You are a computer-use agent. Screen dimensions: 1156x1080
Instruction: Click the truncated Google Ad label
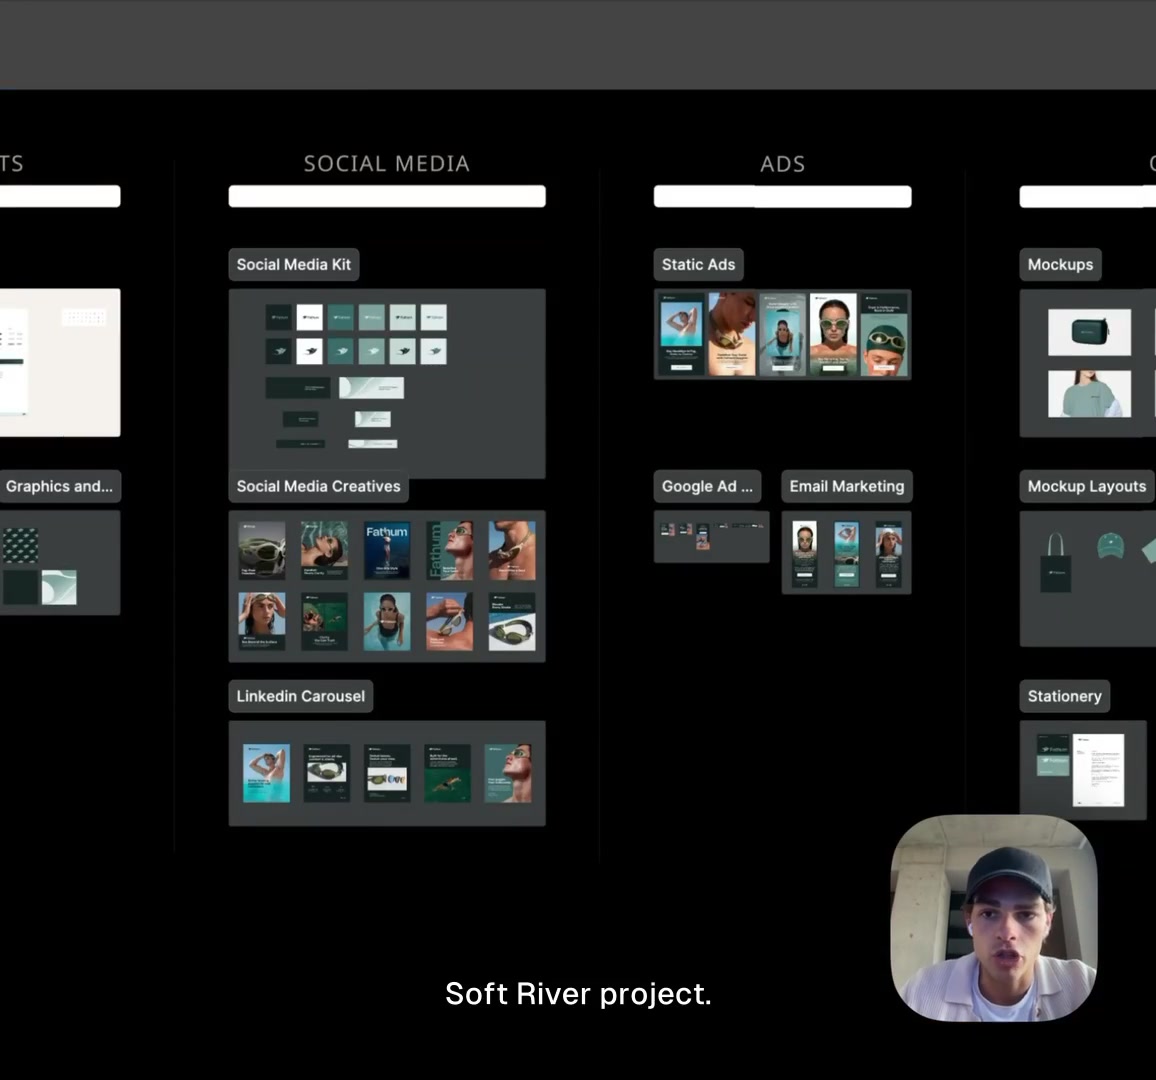pos(707,487)
